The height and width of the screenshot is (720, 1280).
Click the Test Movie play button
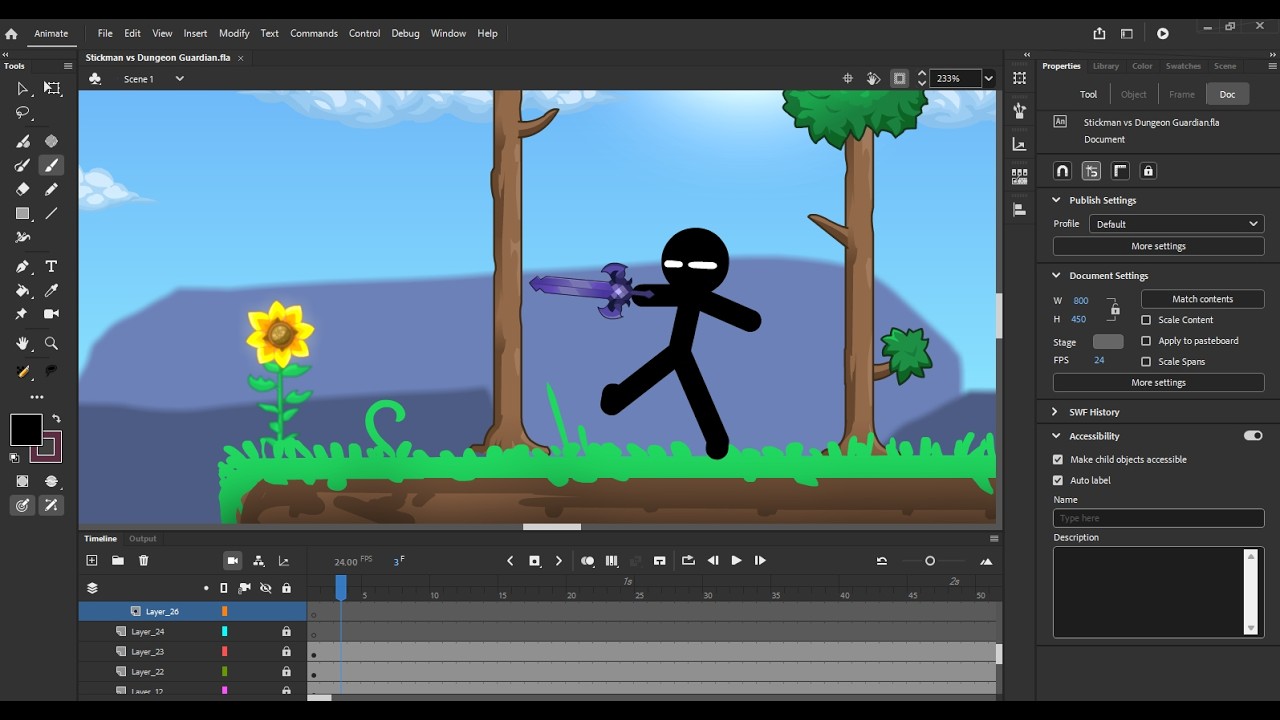[1162, 33]
